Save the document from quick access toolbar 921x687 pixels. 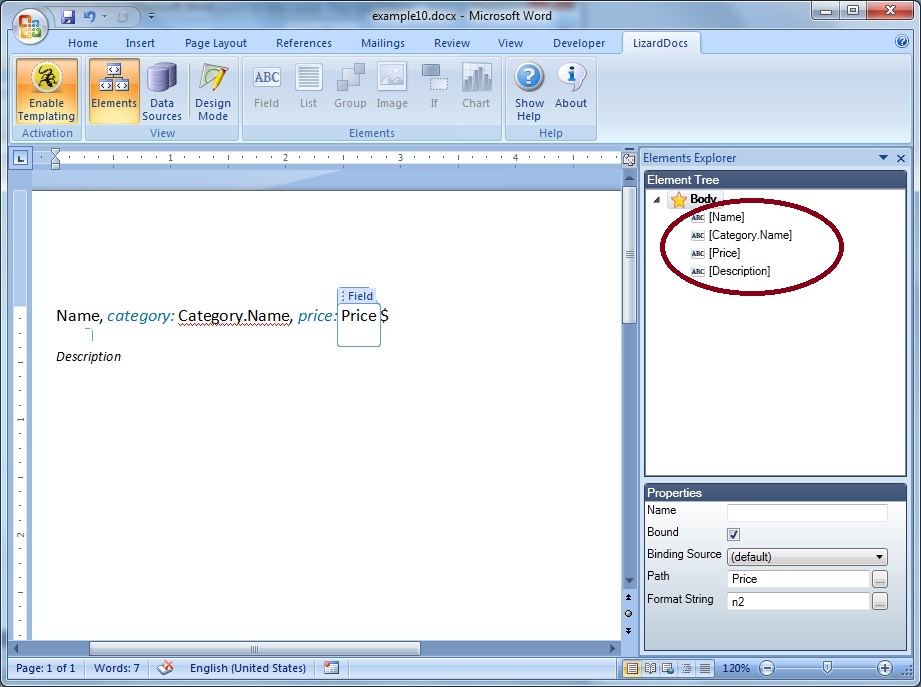point(68,16)
